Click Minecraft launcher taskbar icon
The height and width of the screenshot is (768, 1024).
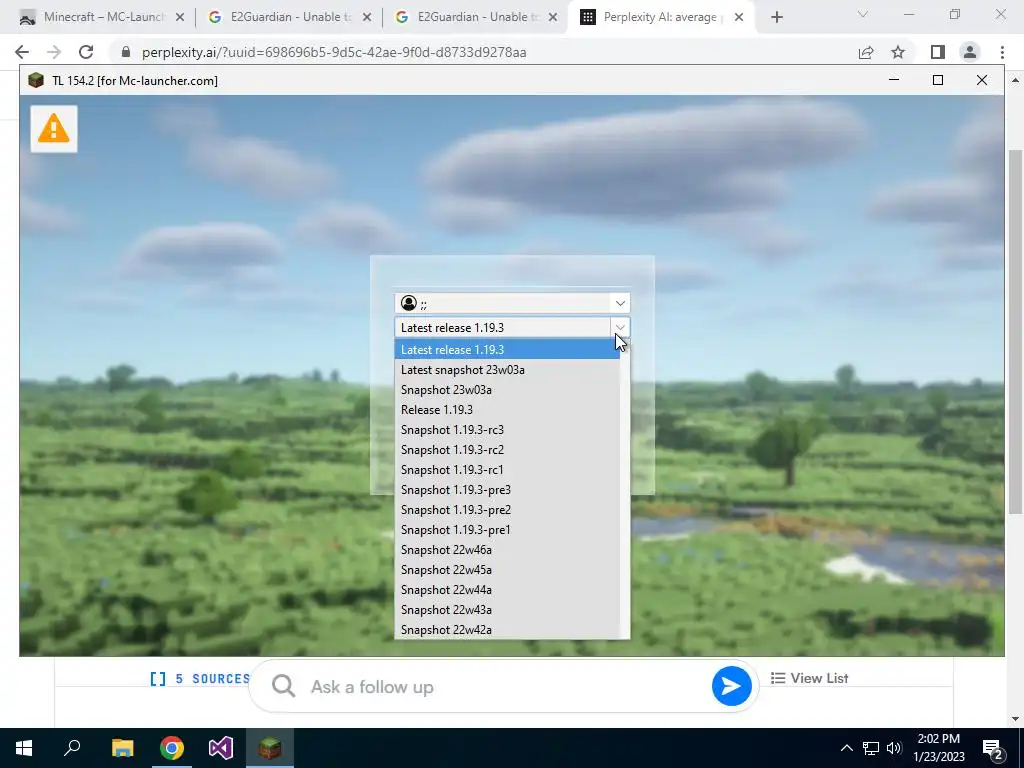tap(270, 748)
